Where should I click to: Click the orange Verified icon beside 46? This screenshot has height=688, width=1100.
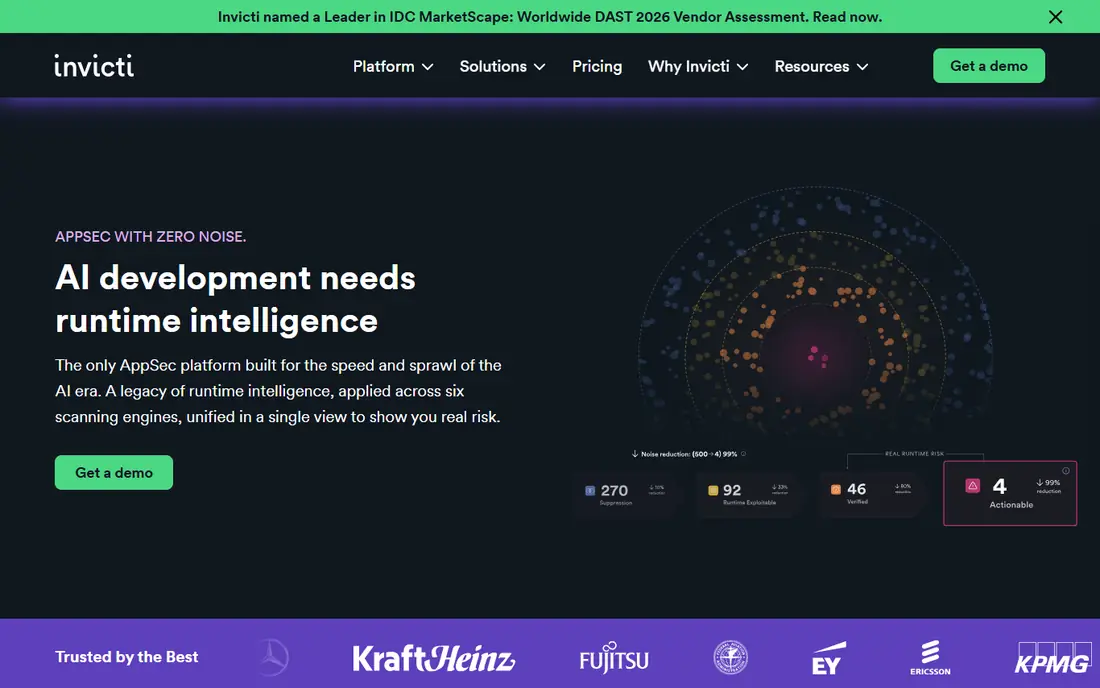click(x=836, y=490)
